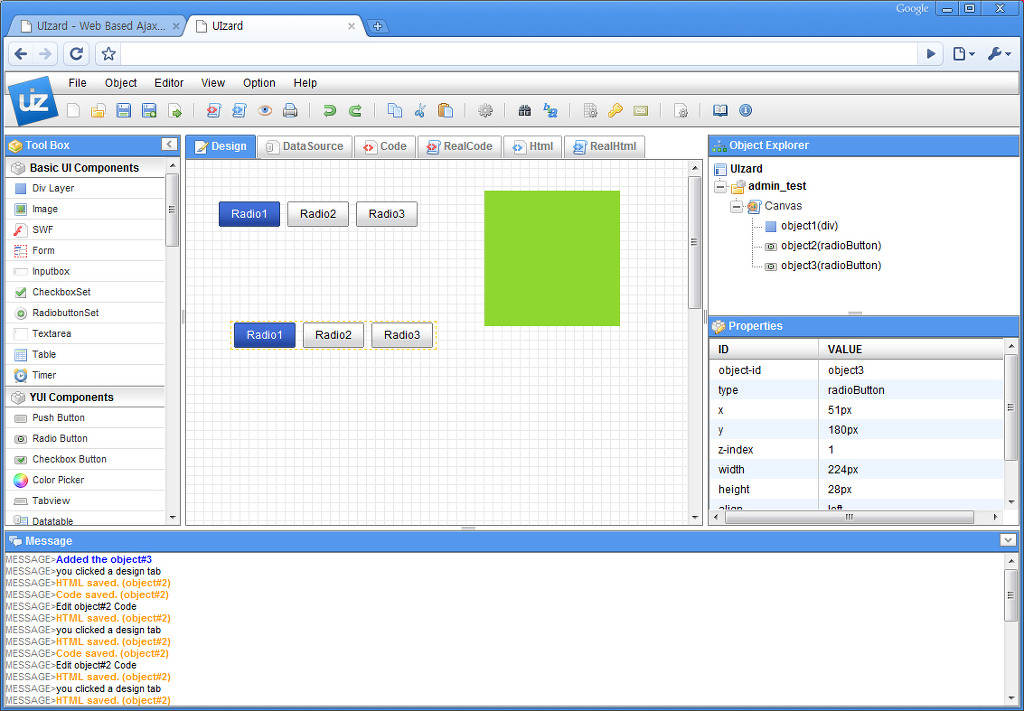The height and width of the screenshot is (711, 1024).
Task: Pick RadiobuttonSet from the Tool Box
Action: coord(85,313)
